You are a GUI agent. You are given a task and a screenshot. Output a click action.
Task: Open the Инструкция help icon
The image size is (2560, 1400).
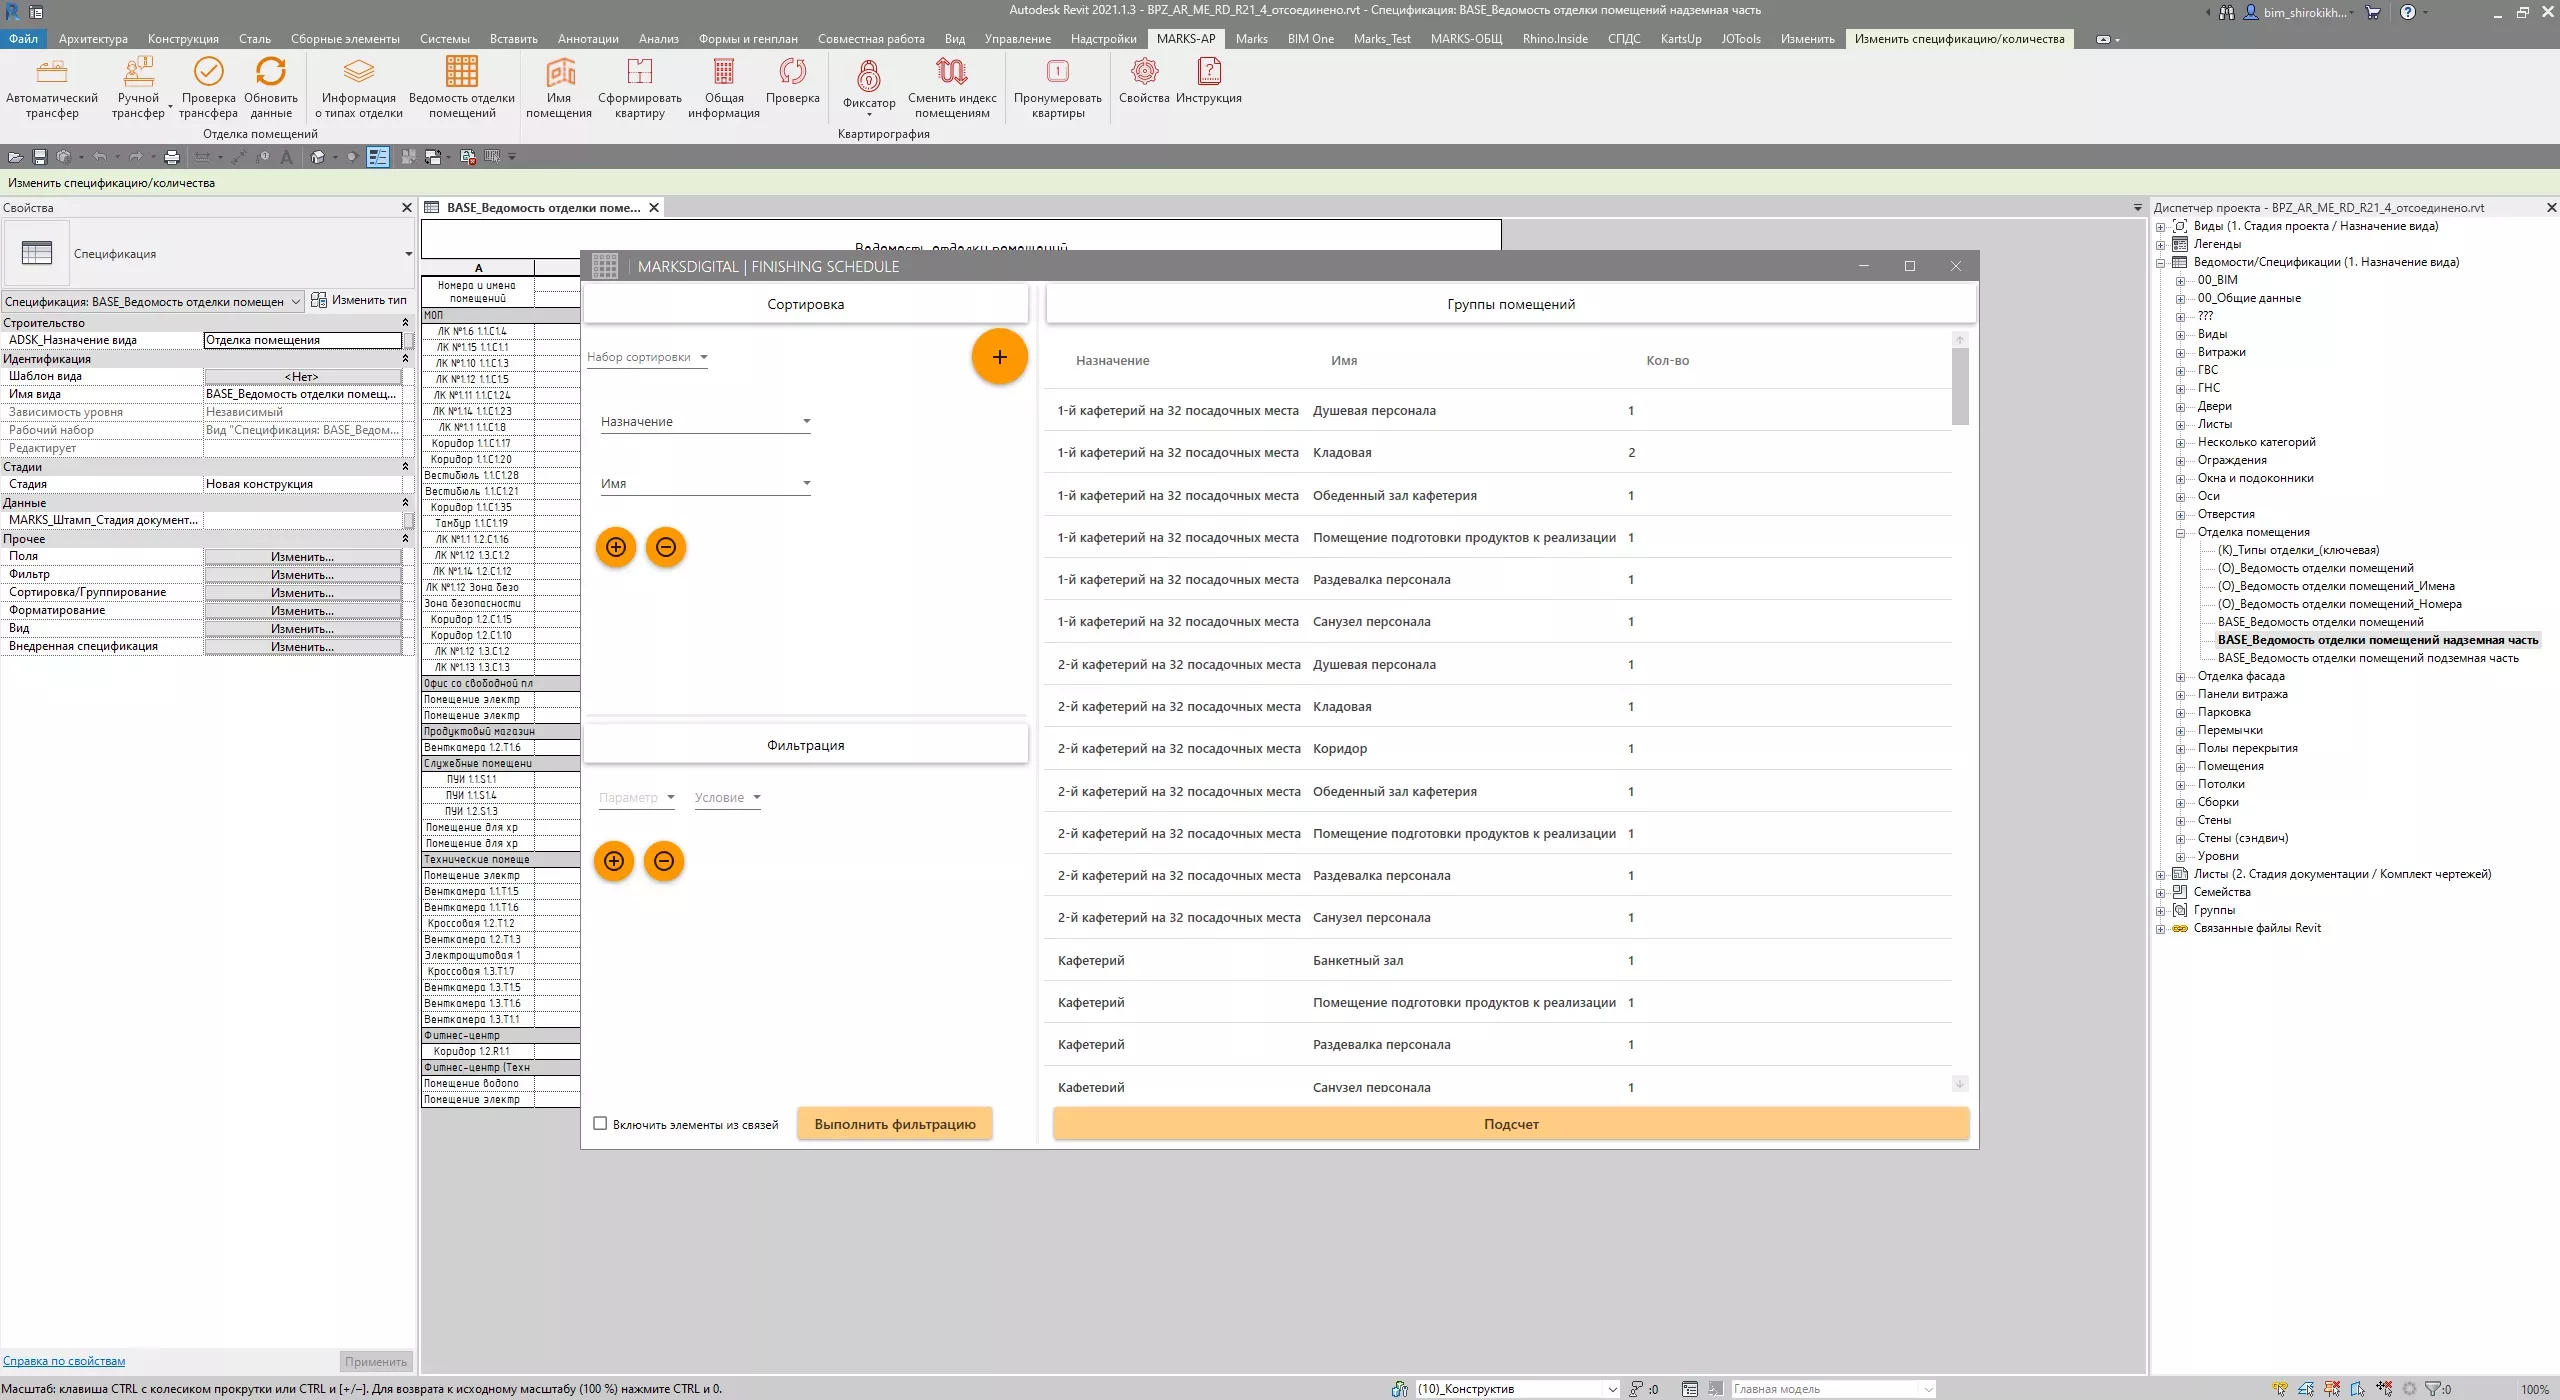pyautogui.click(x=1208, y=72)
